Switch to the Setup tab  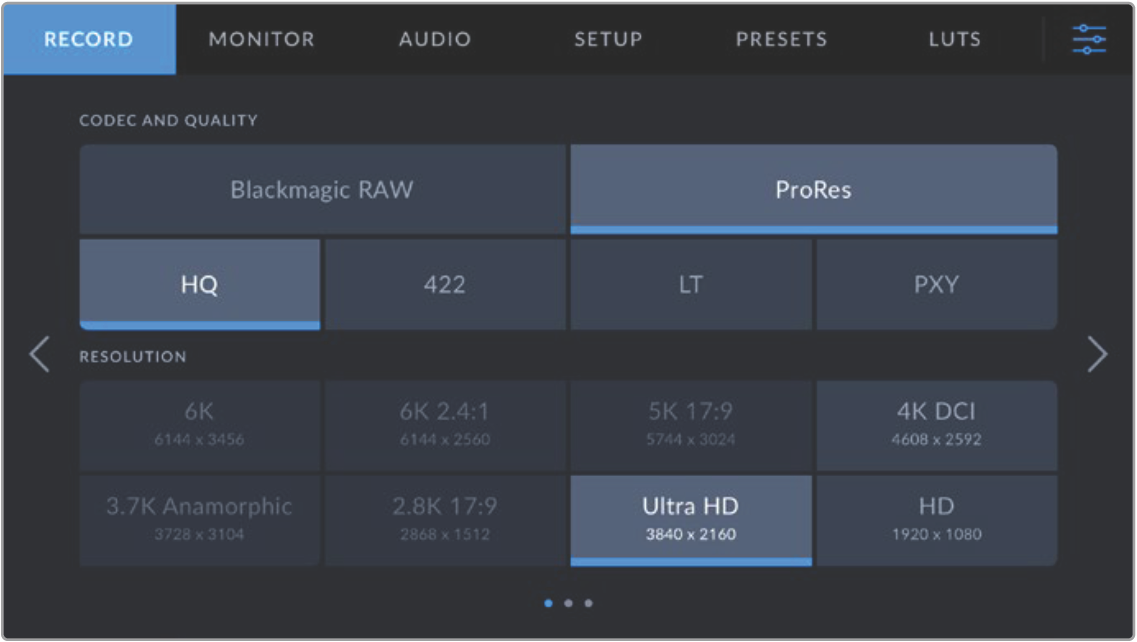[x=608, y=40]
